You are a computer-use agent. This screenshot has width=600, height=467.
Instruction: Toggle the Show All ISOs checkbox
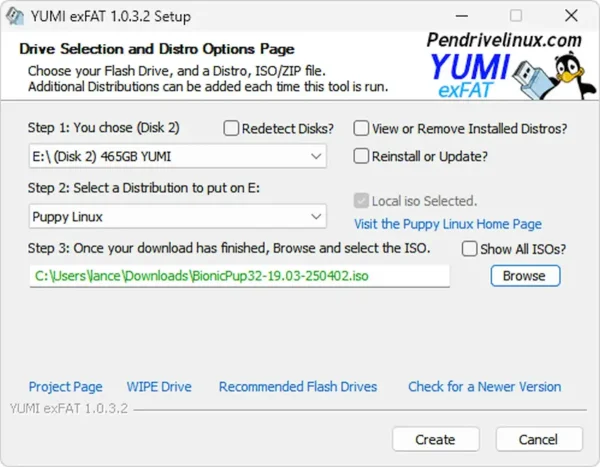469,249
